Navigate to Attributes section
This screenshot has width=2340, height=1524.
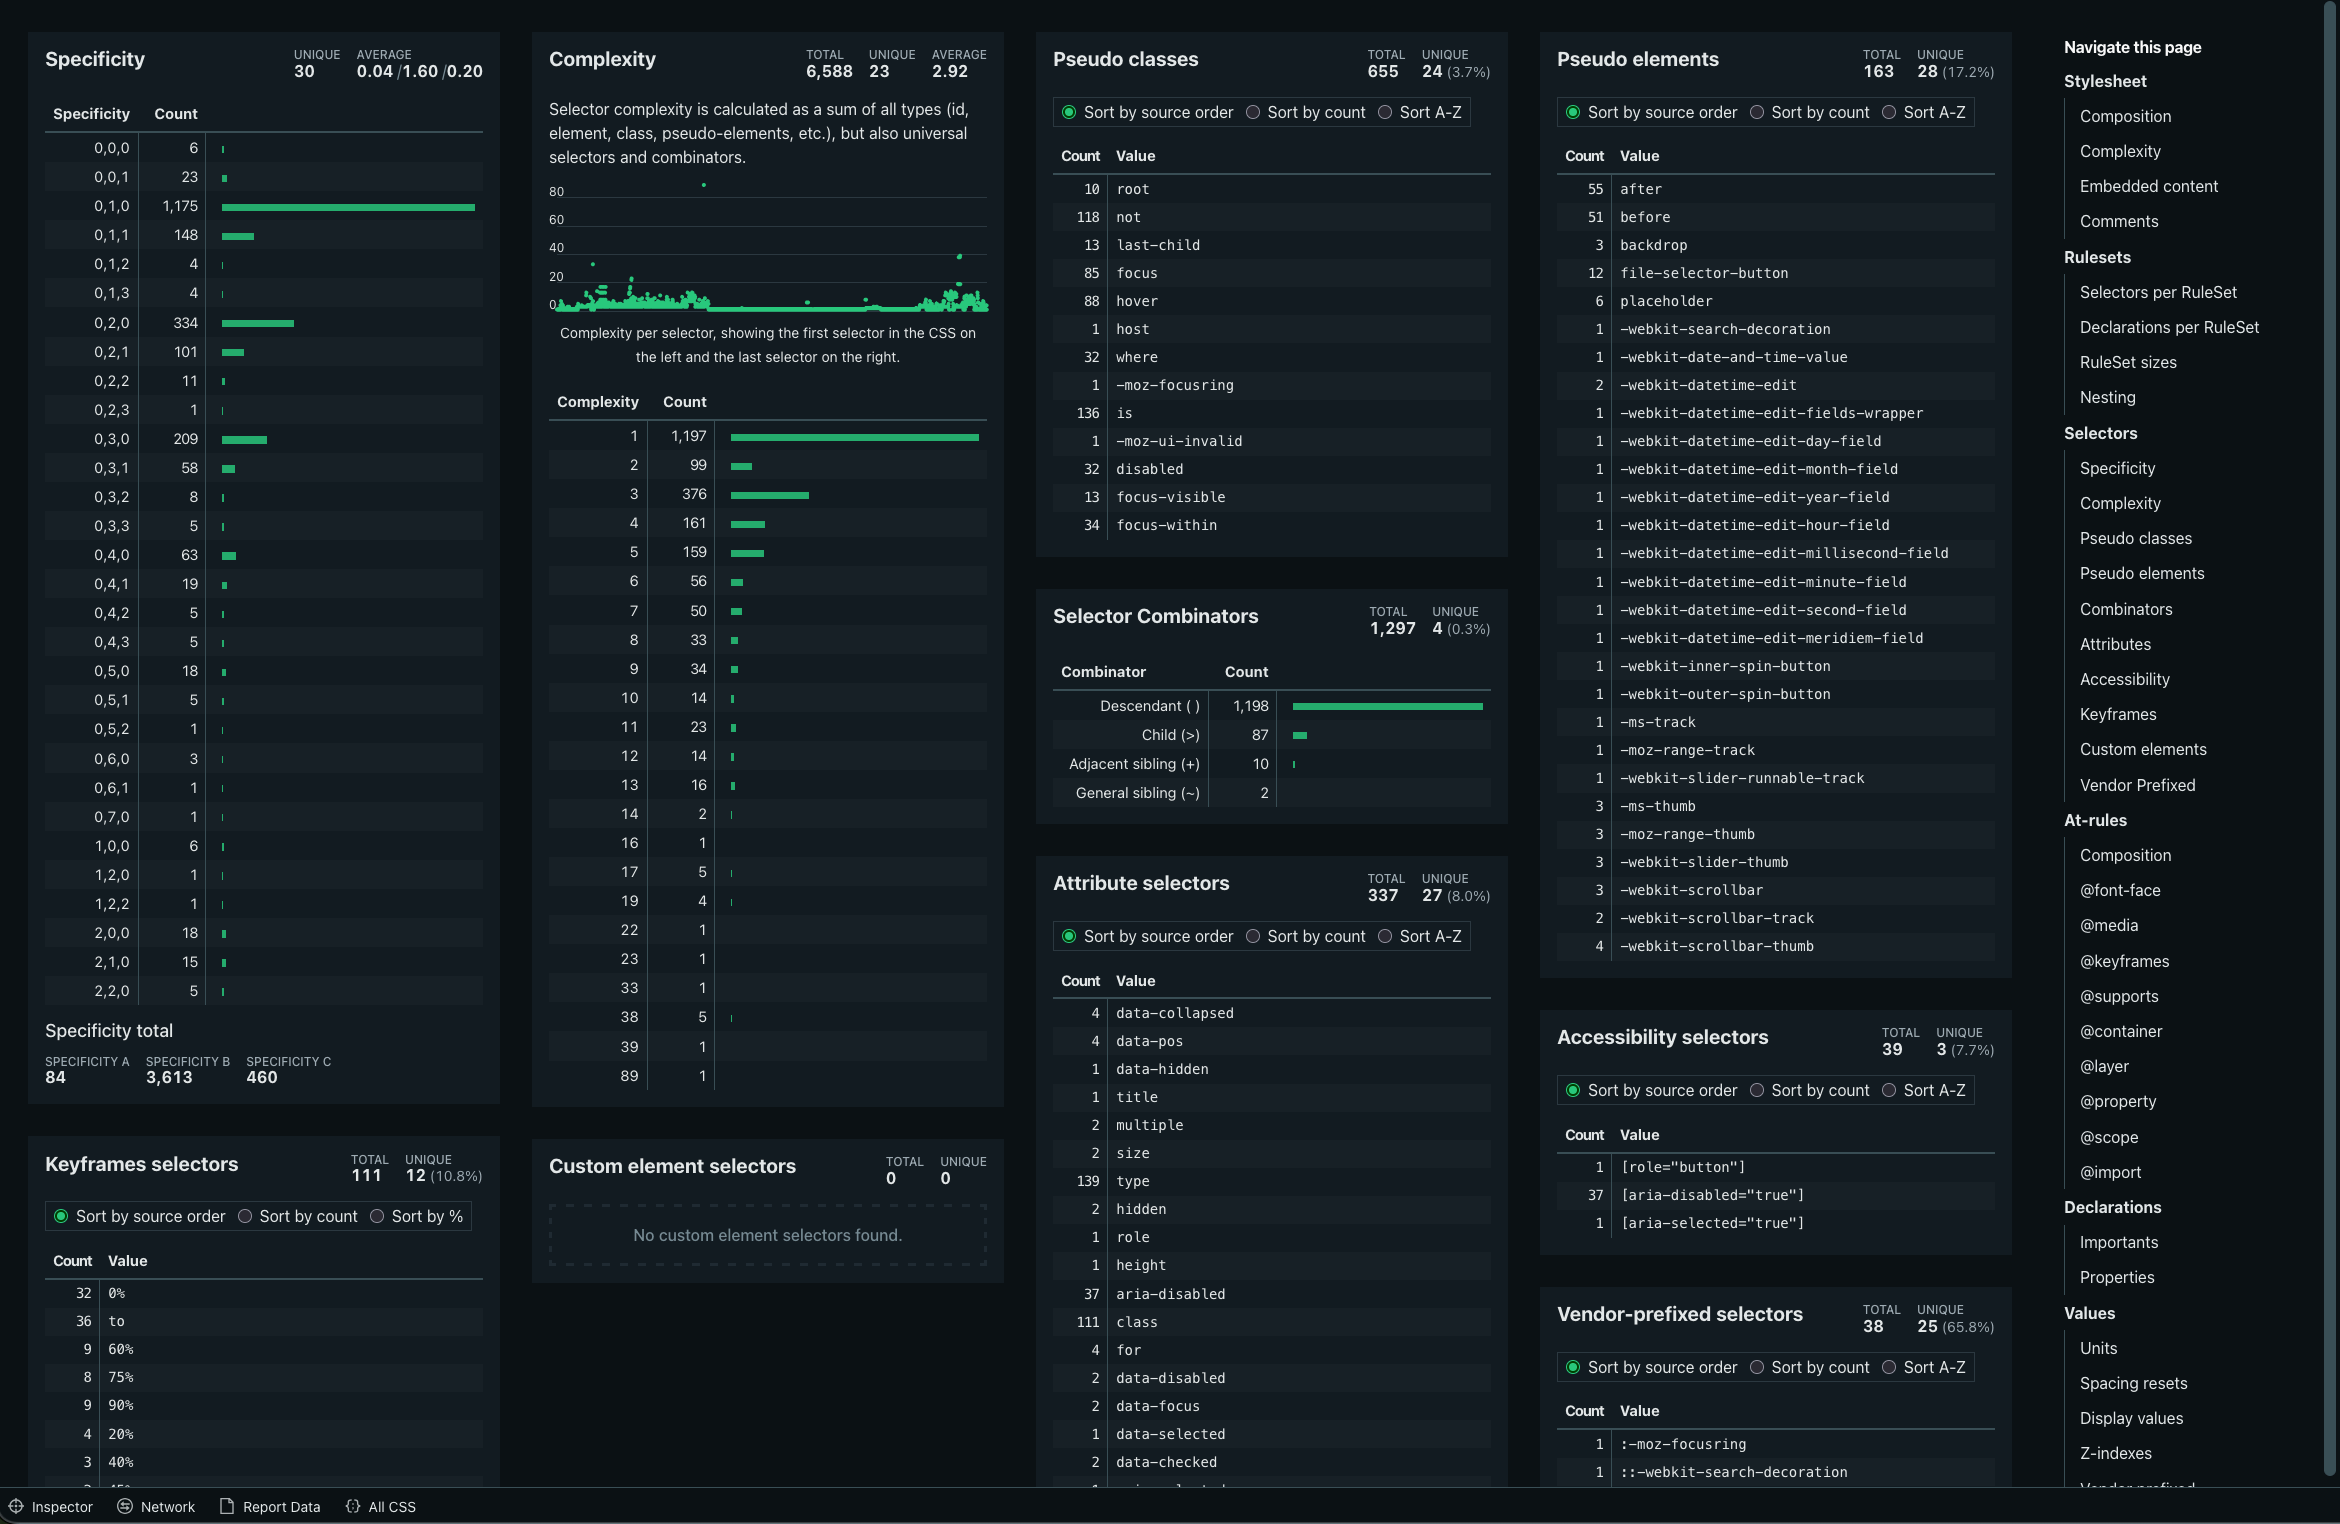point(2115,644)
